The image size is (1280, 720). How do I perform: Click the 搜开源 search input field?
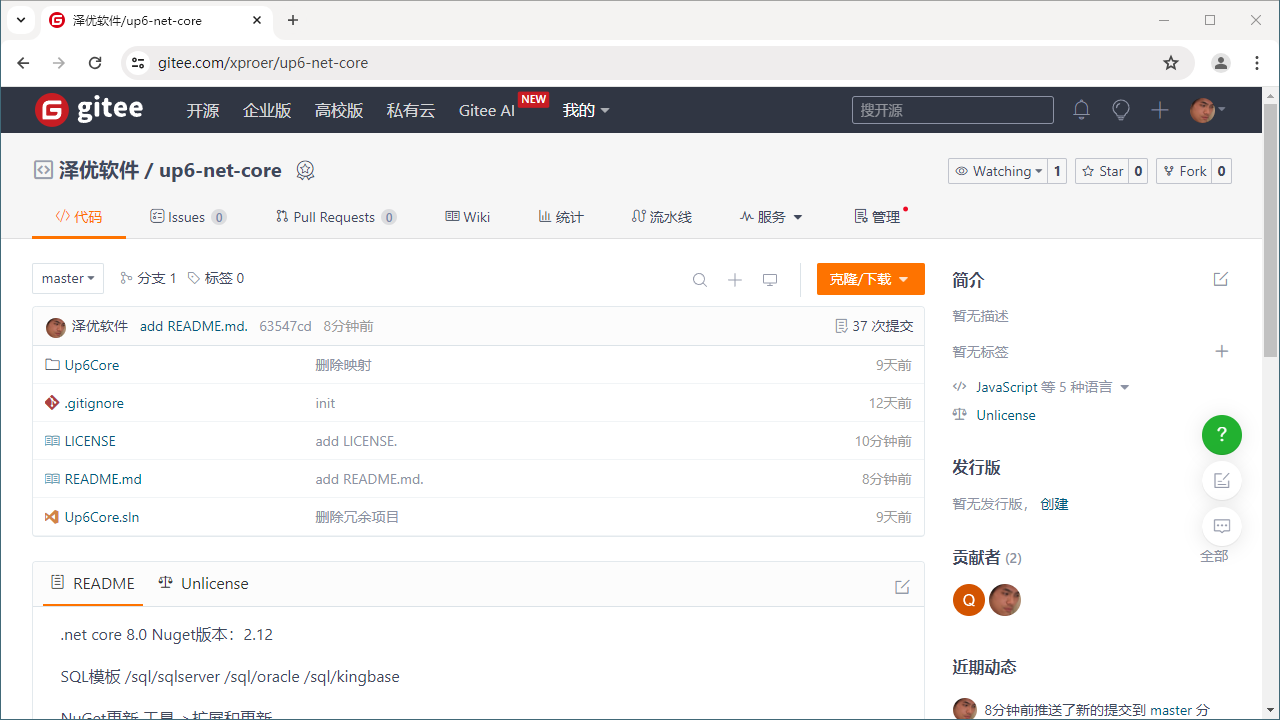(952, 110)
